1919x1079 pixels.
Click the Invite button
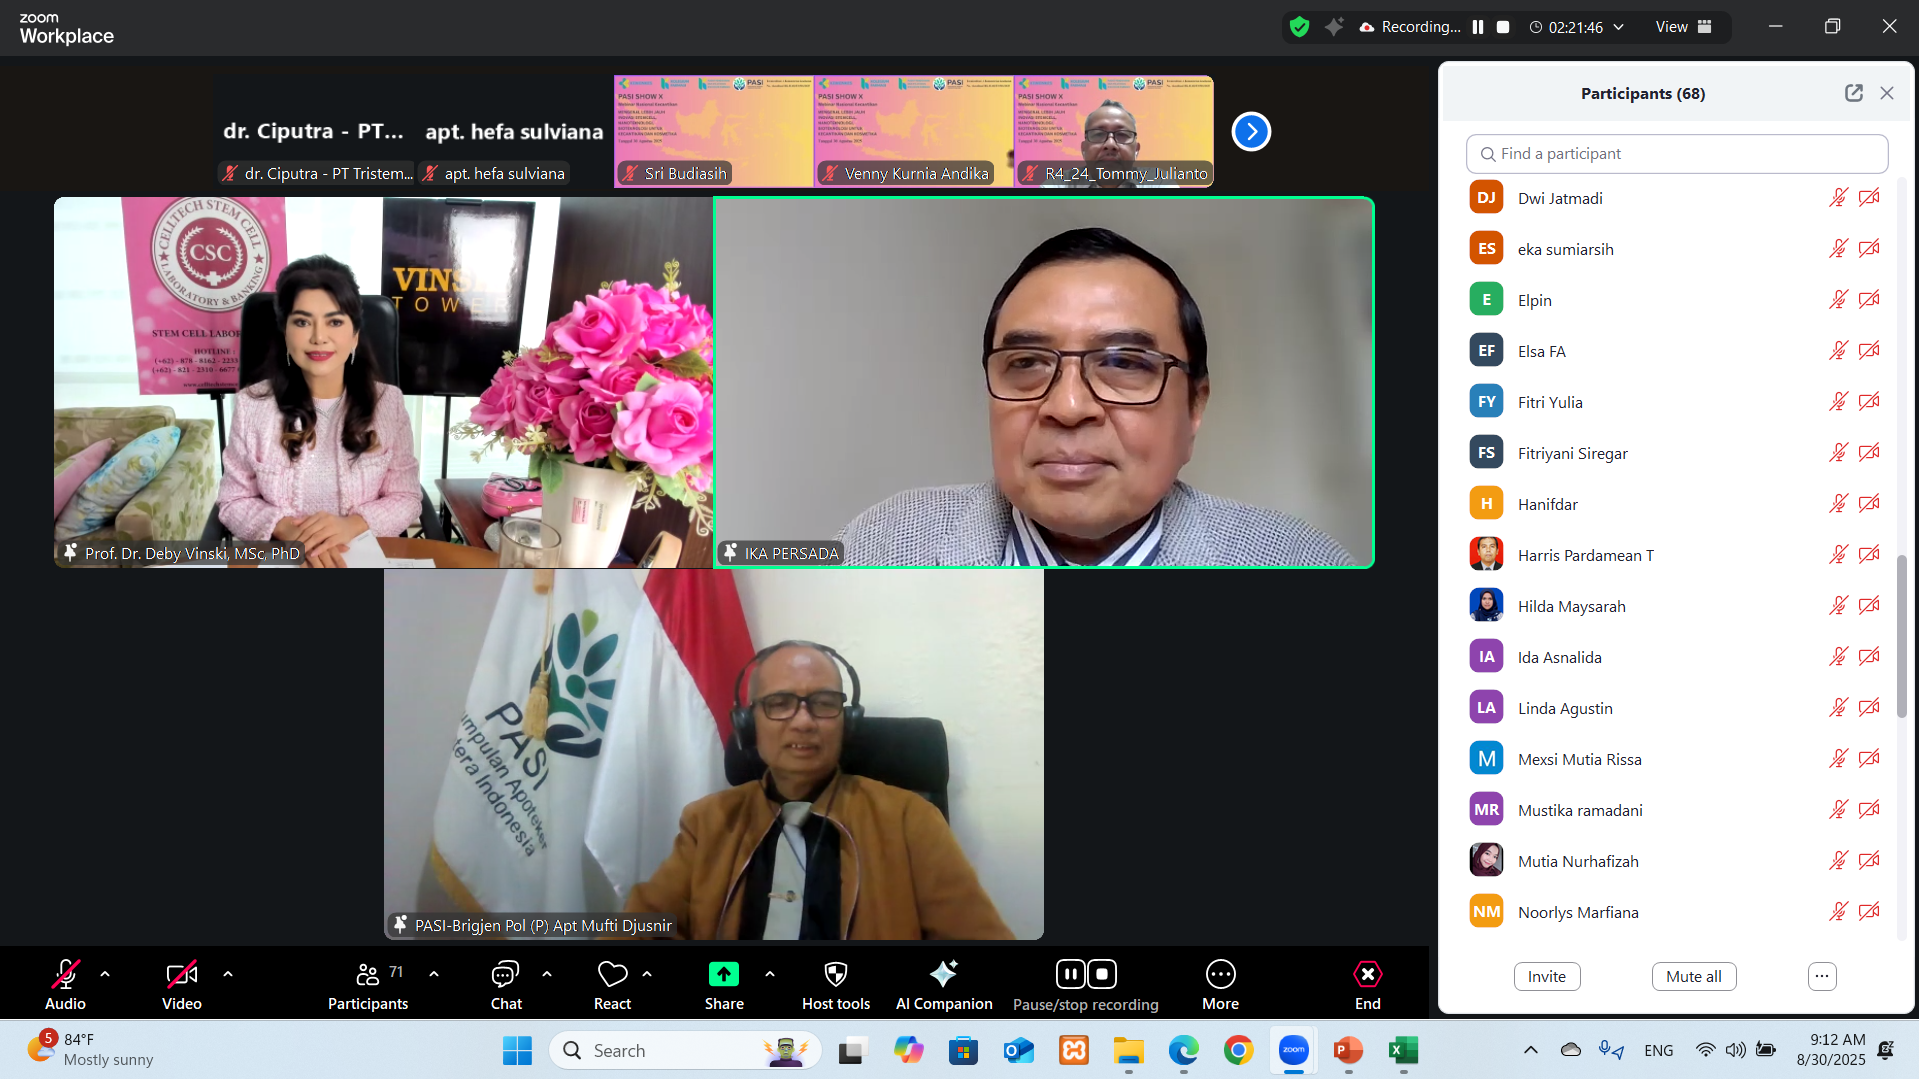coord(1546,976)
